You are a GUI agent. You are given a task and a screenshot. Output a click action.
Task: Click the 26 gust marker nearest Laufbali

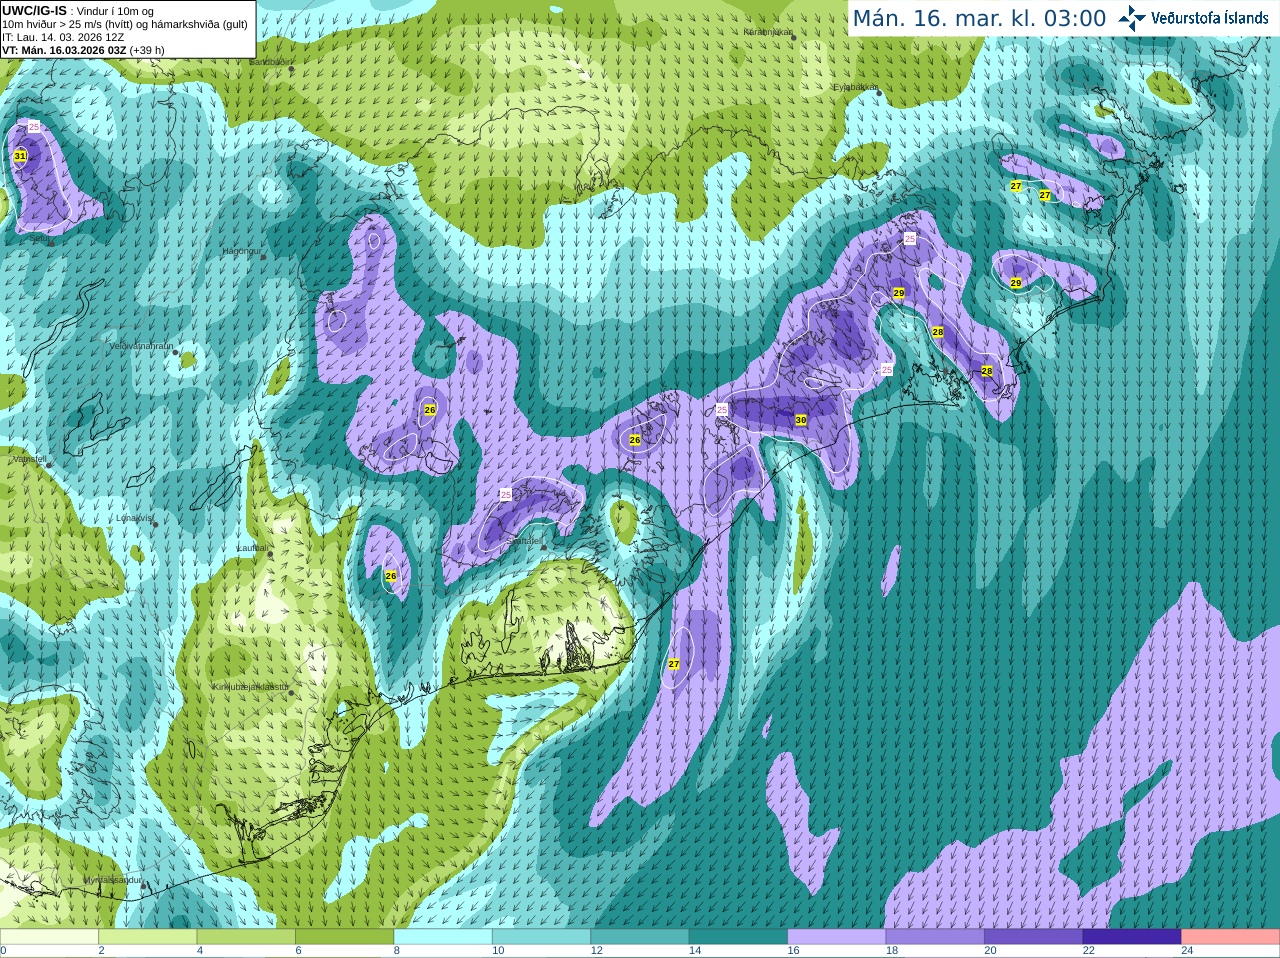(x=391, y=576)
